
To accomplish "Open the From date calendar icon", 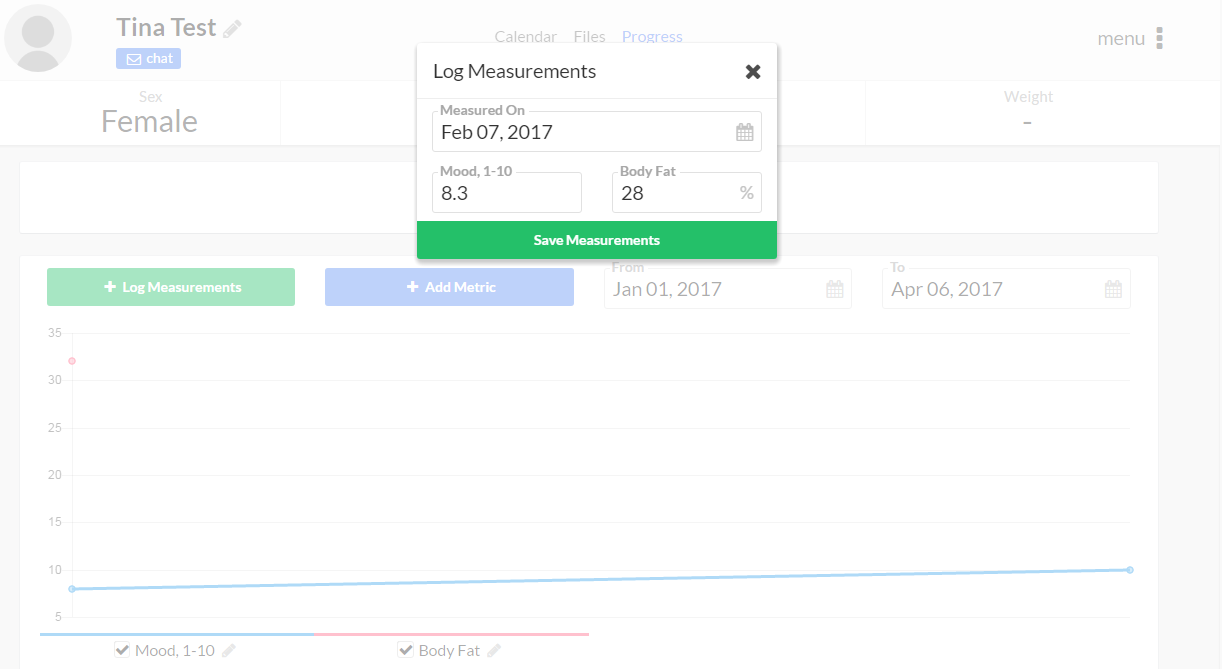I will [835, 289].
